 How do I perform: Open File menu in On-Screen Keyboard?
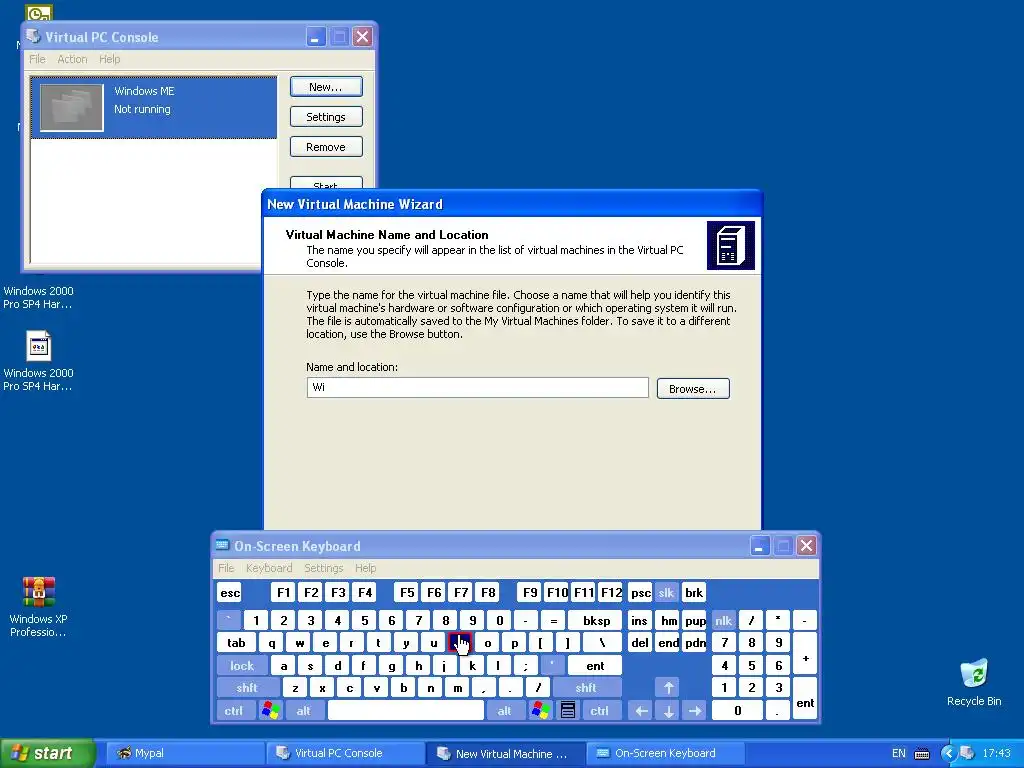click(226, 568)
